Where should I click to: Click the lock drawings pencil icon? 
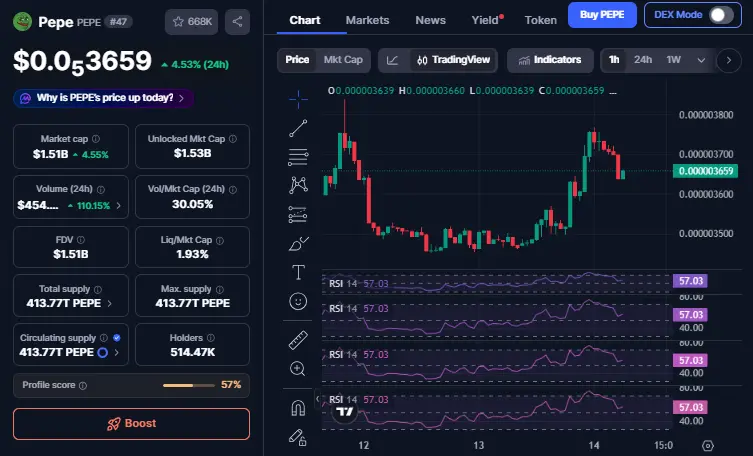click(x=298, y=437)
